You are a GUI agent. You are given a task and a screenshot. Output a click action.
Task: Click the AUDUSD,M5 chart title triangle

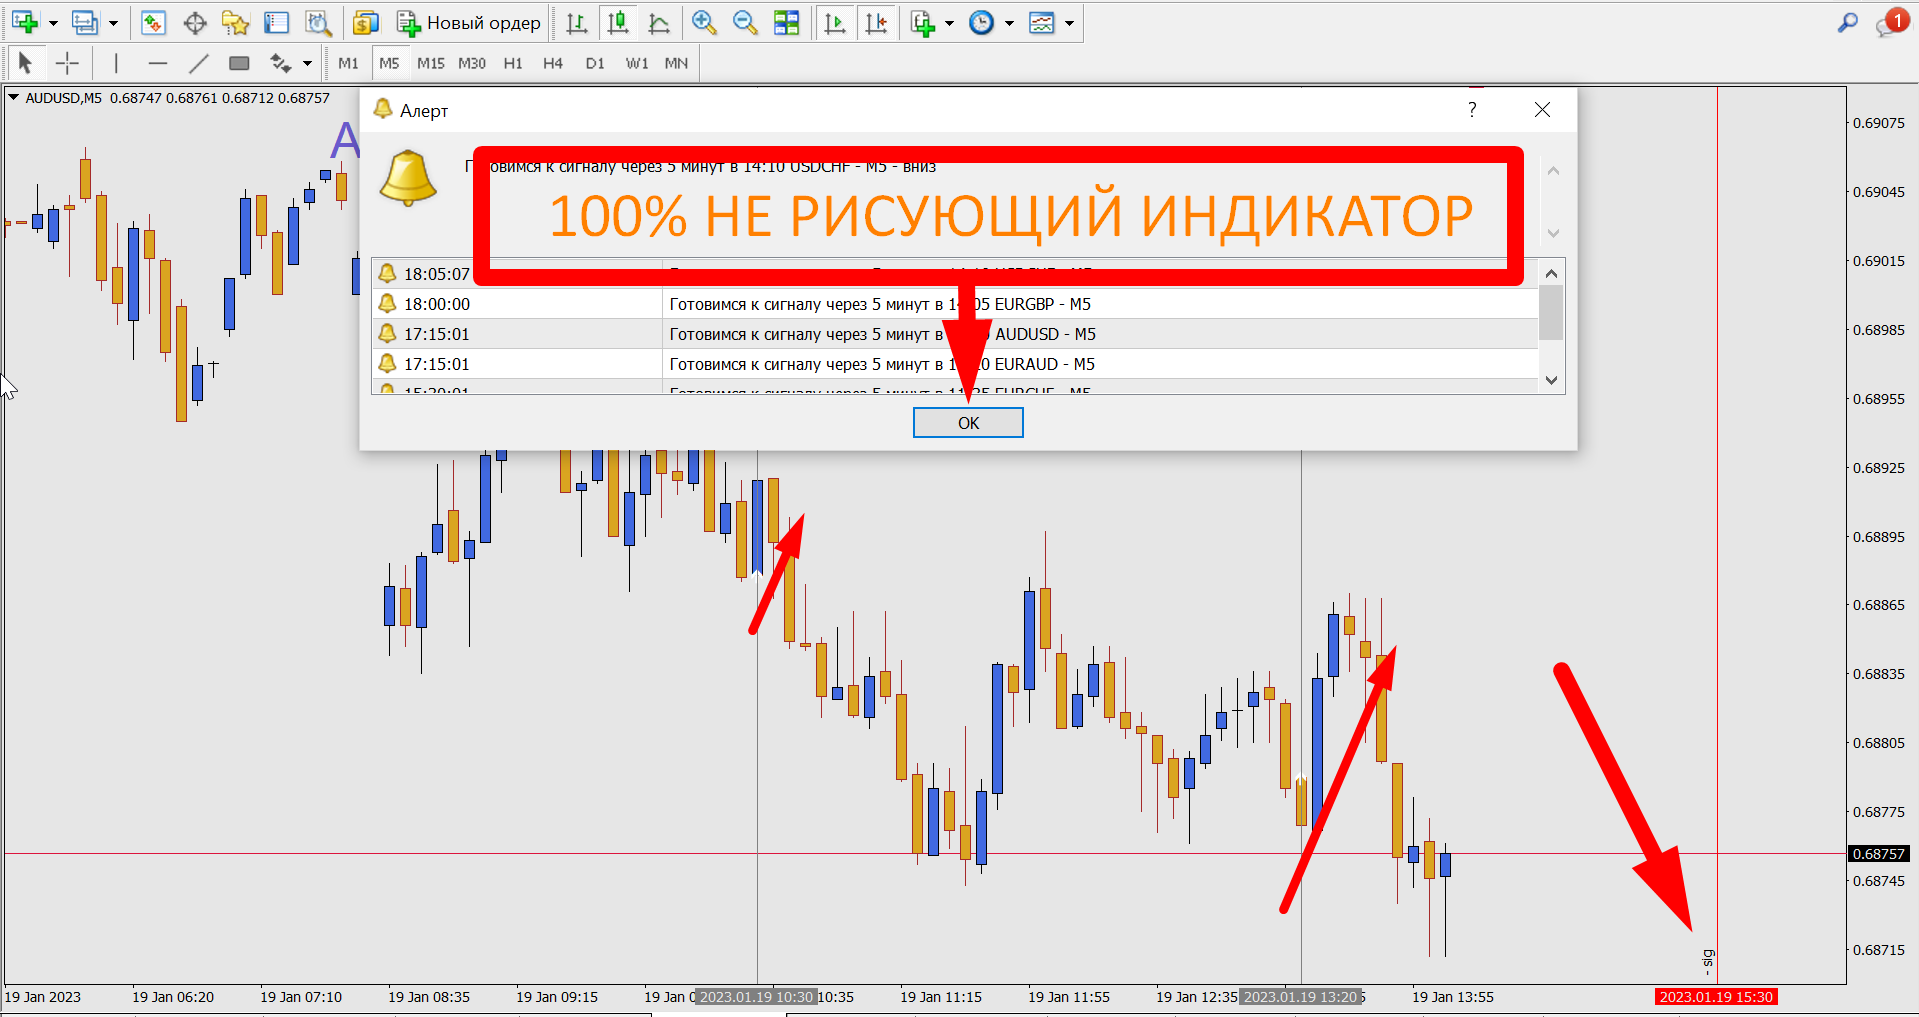coord(14,97)
